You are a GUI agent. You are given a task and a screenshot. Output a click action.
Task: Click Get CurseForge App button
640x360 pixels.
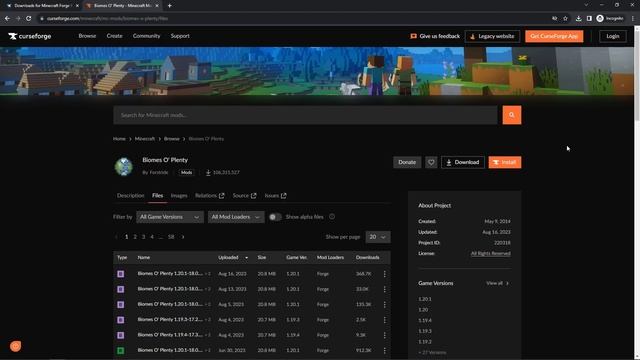[x=554, y=36]
